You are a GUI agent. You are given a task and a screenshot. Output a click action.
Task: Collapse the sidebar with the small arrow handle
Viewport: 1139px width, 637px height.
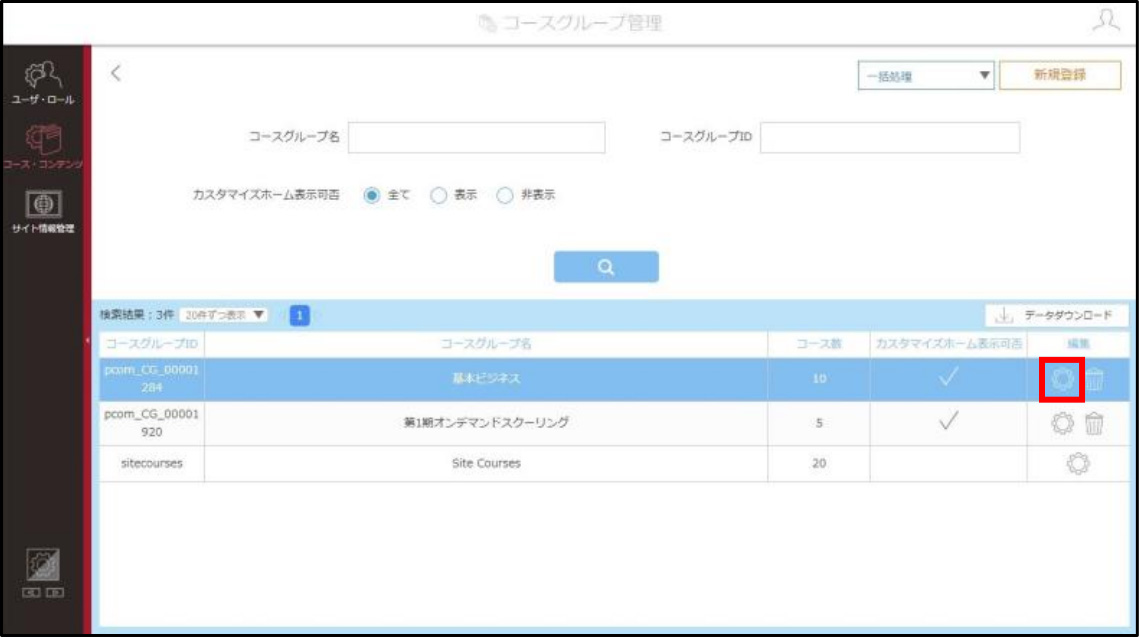87,340
